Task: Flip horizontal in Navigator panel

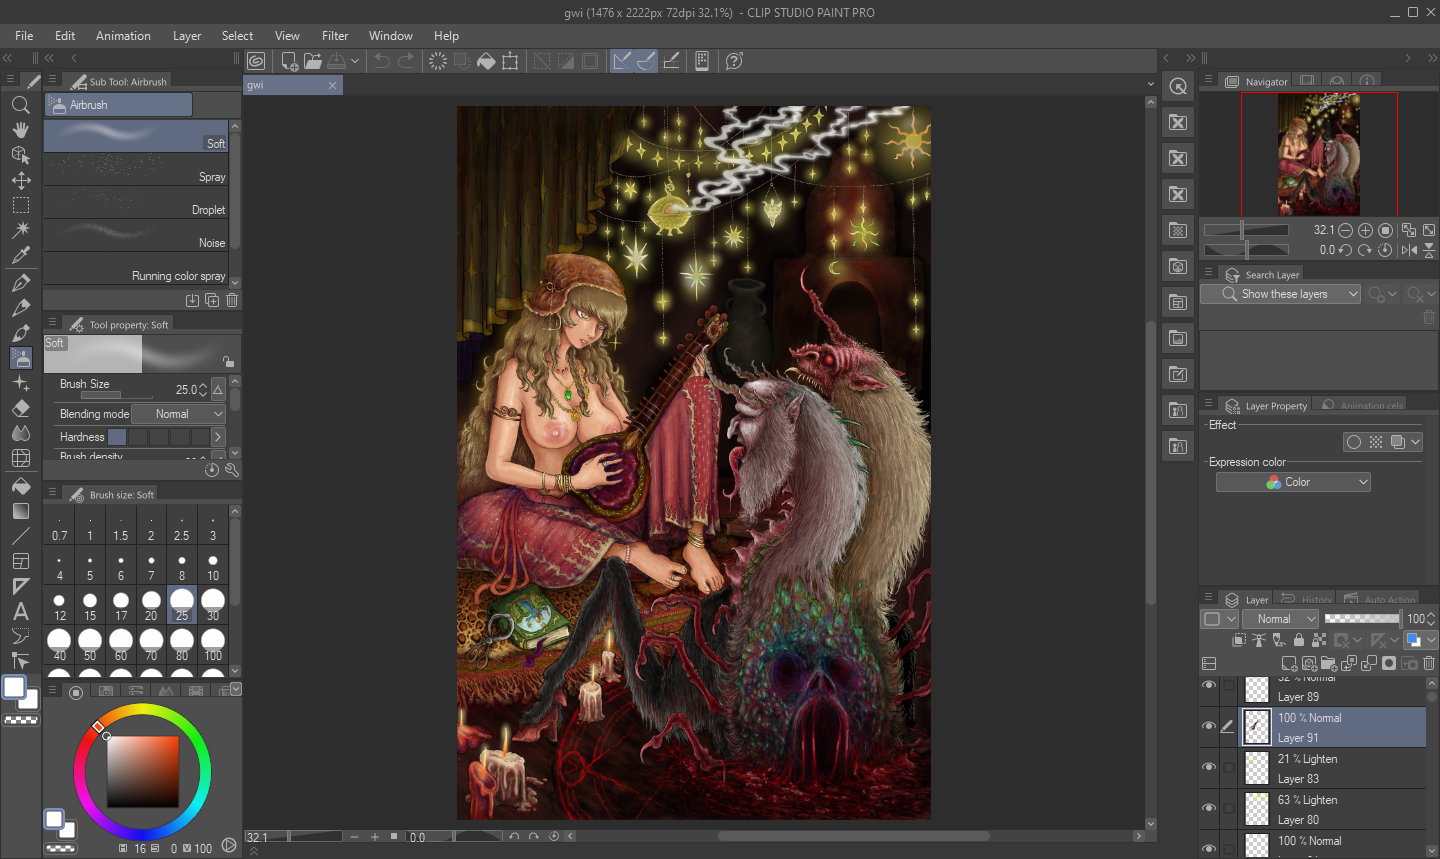Action: click(1409, 250)
